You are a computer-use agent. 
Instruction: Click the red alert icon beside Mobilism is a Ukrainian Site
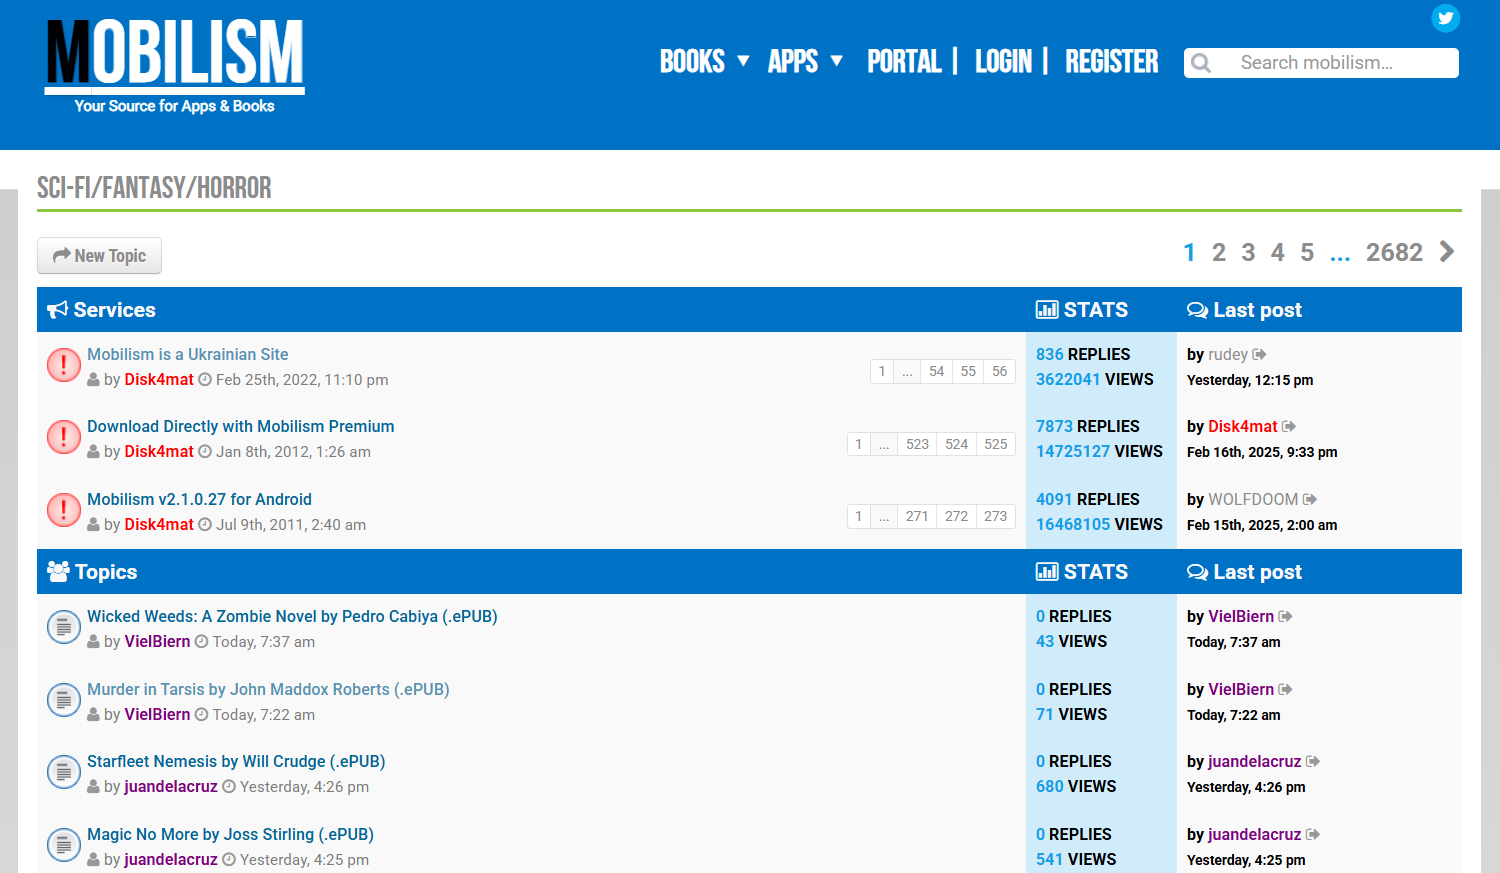[64, 365]
